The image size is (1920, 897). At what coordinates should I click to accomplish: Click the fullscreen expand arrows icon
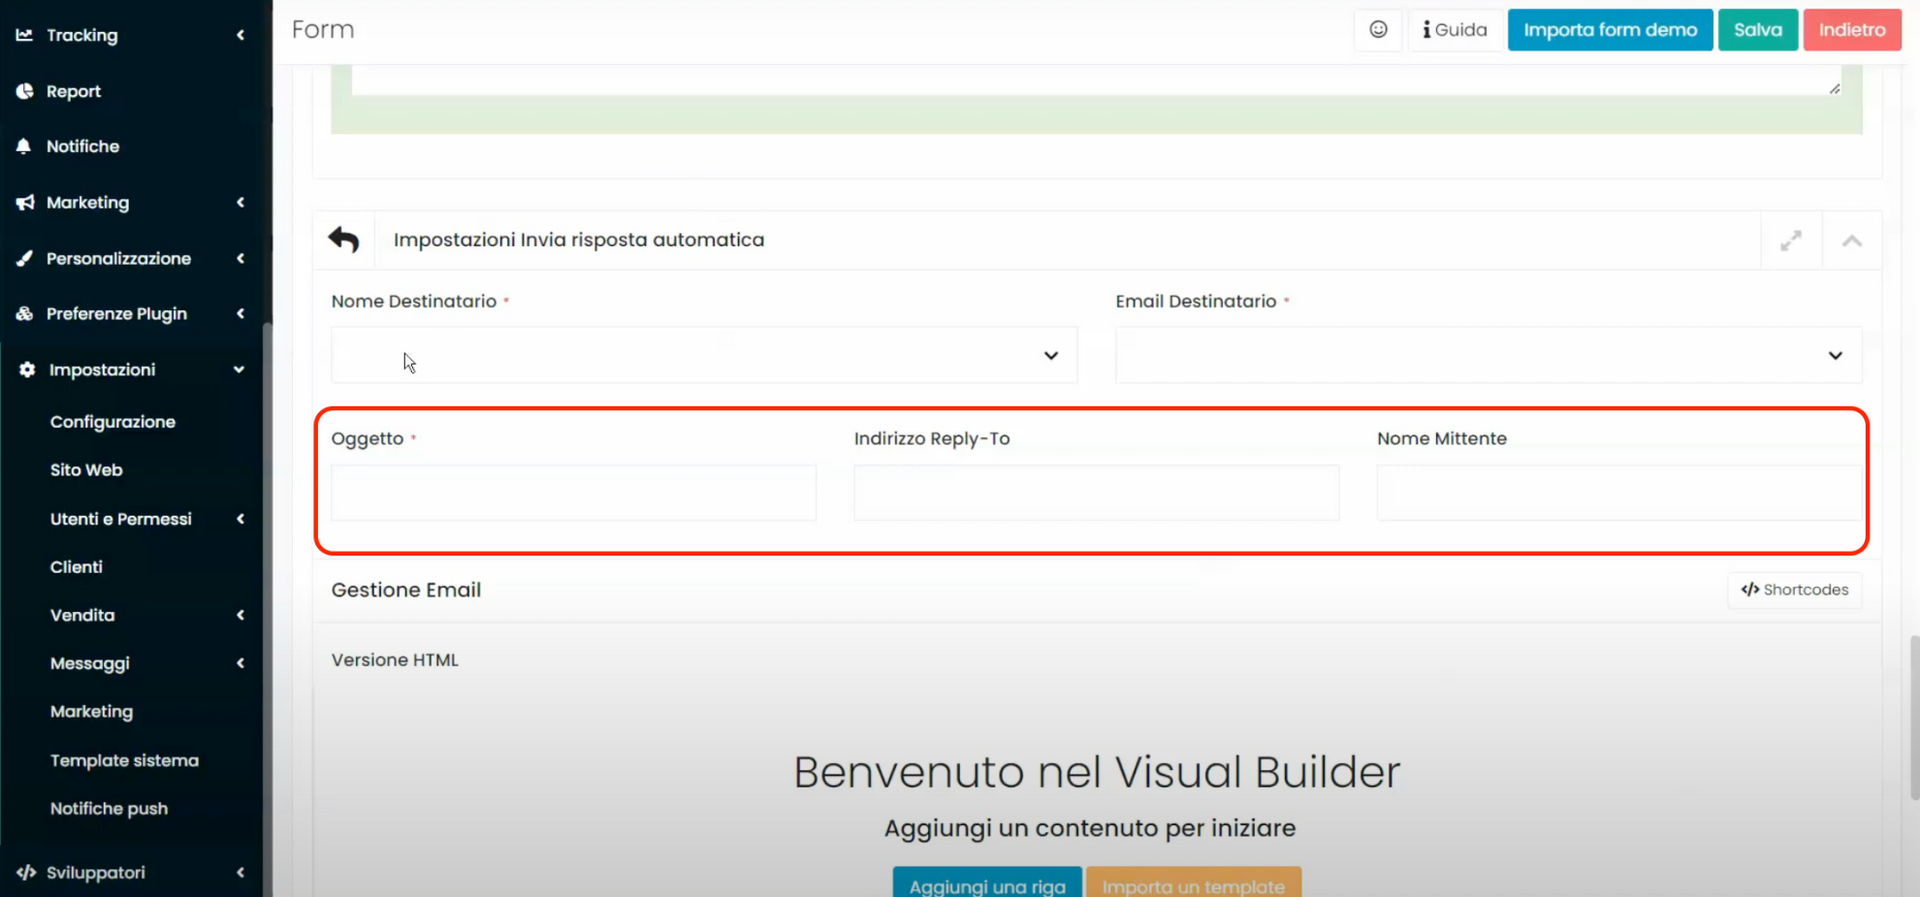click(1790, 241)
